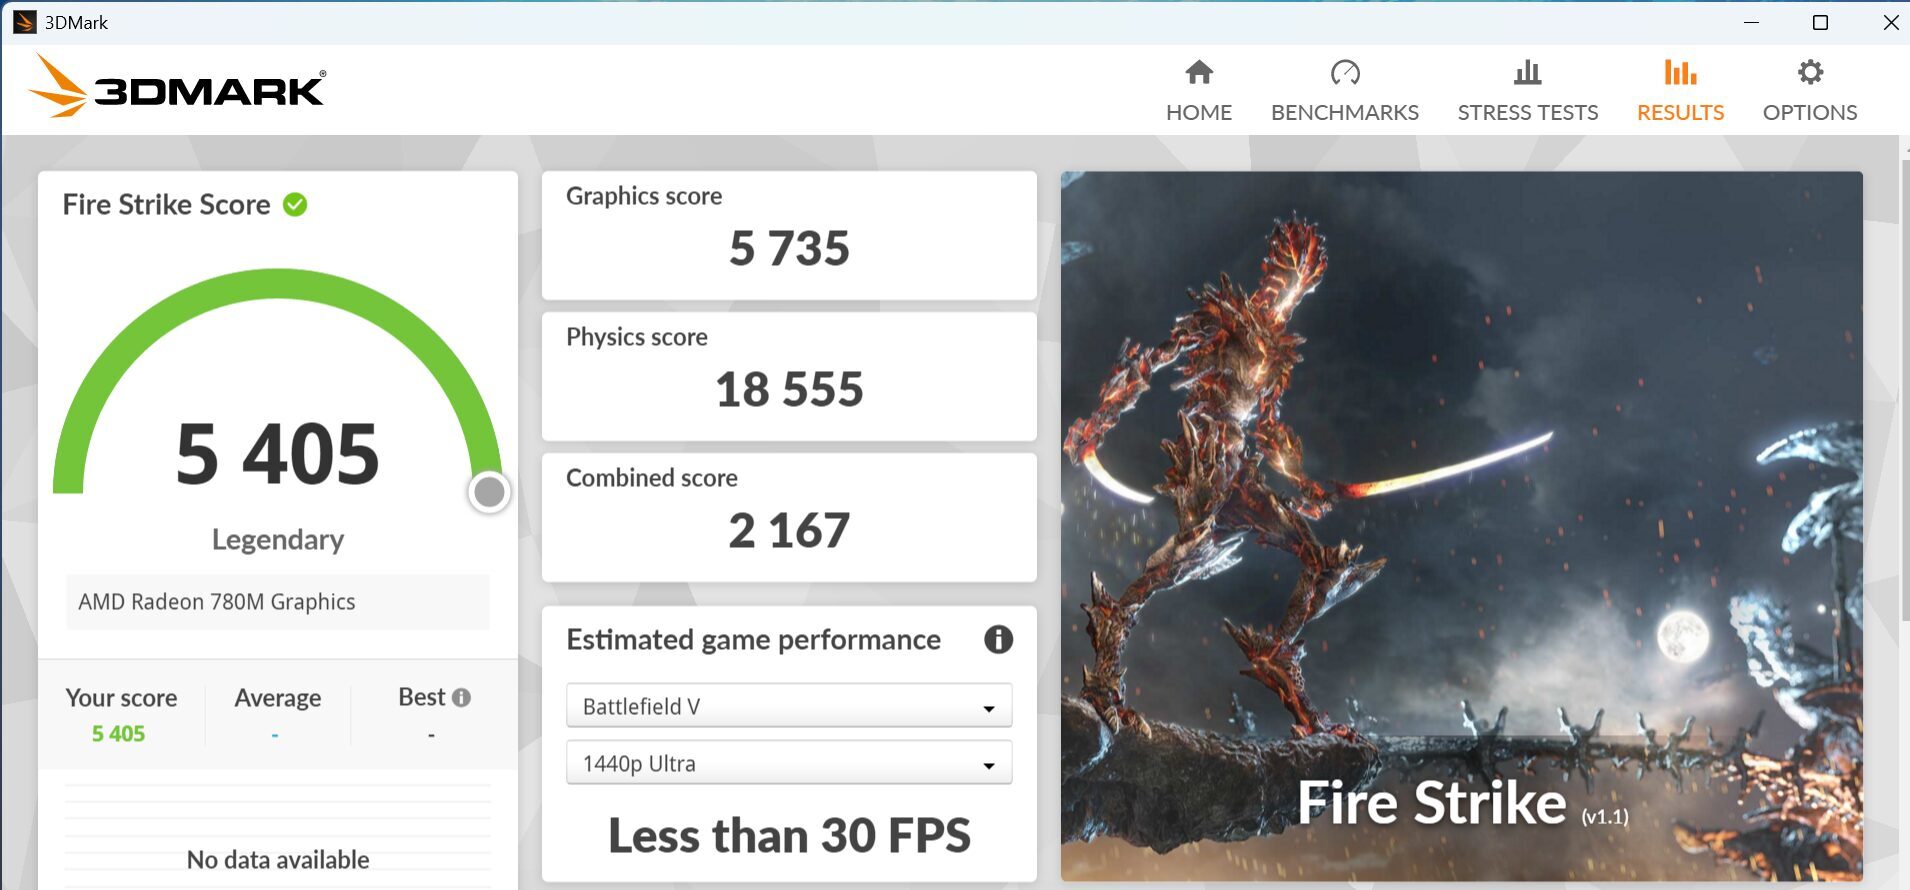Click the Legendary rating label

(x=278, y=540)
